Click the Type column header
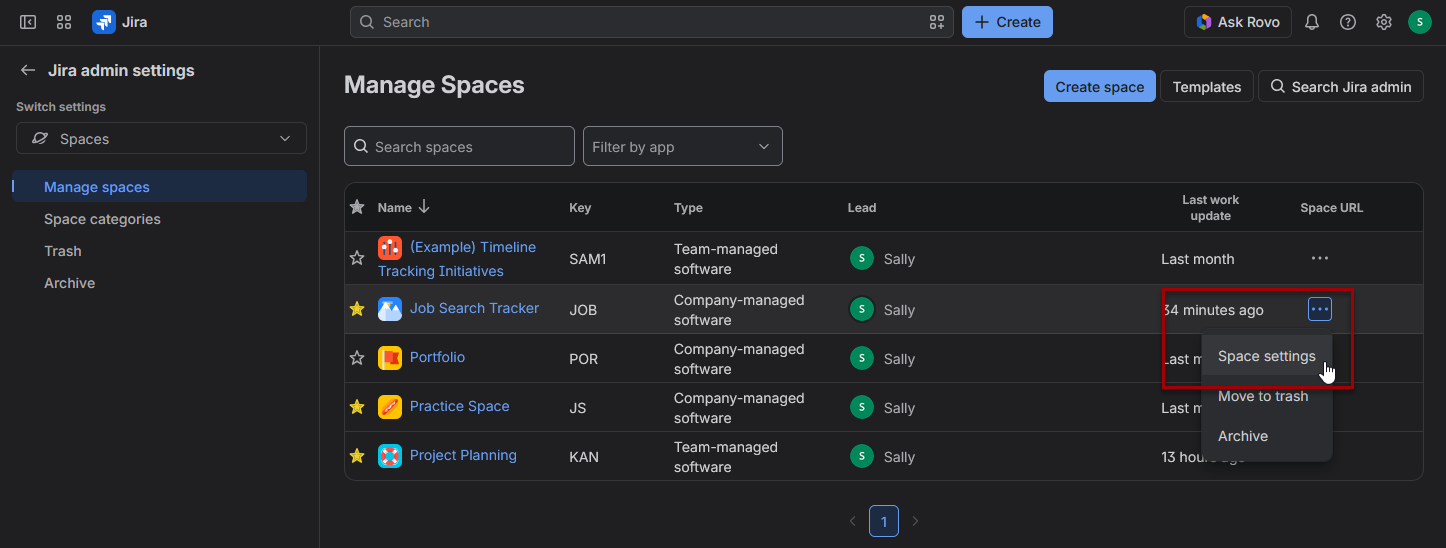This screenshot has height=548, width=1446. coord(688,208)
